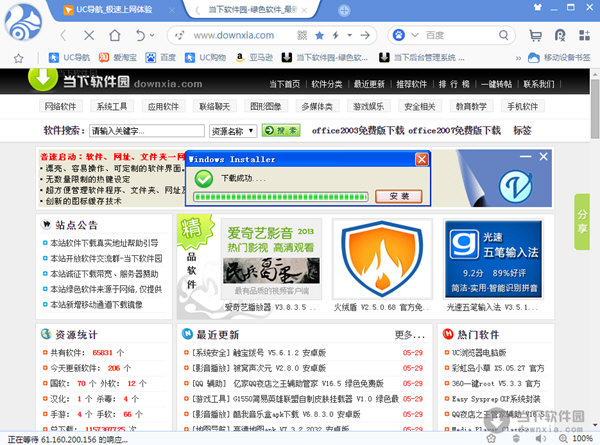This screenshot has width=600, height=445.
Task: Open the home page icon
Action: tap(115, 35)
